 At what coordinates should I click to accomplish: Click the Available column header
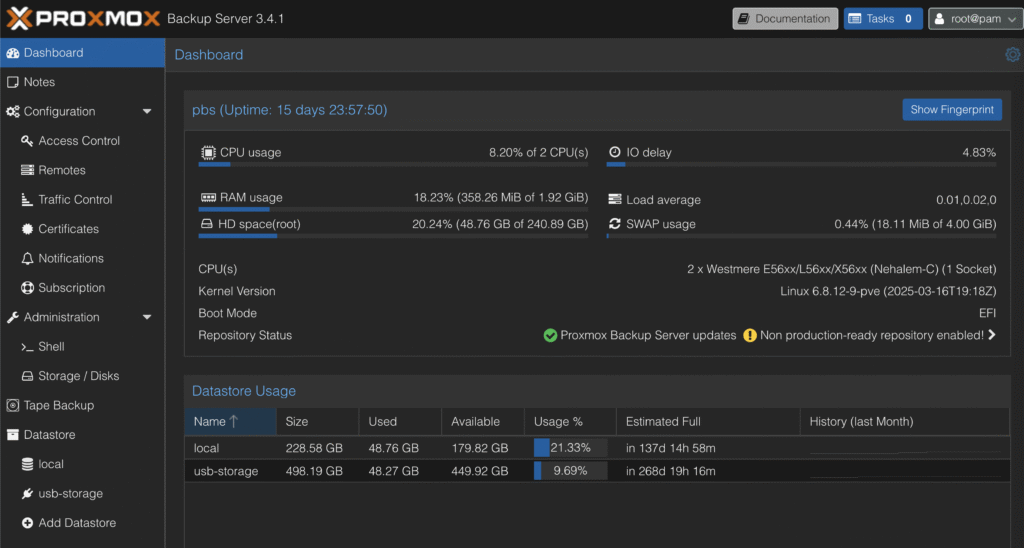click(x=483, y=422)
